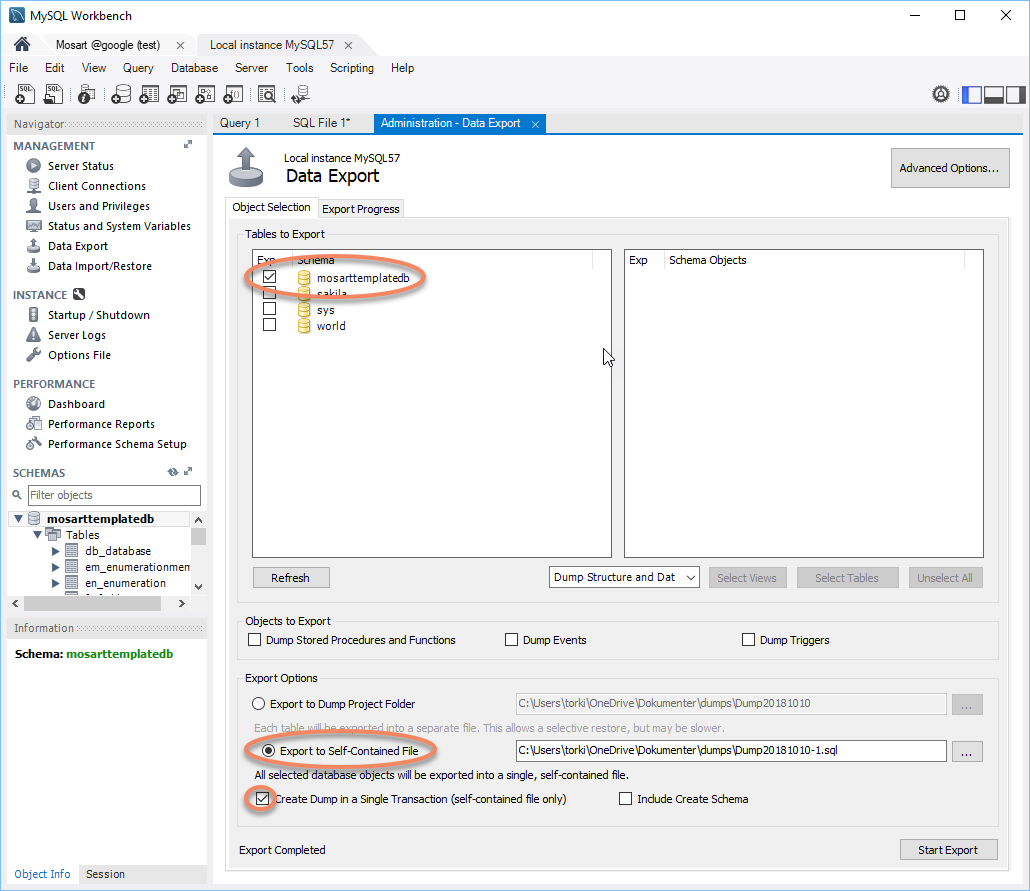This screenshot has height=891, width=1030.
Task: Uncheck Create Dump in a Single Transaction
Action: (263, 798)
